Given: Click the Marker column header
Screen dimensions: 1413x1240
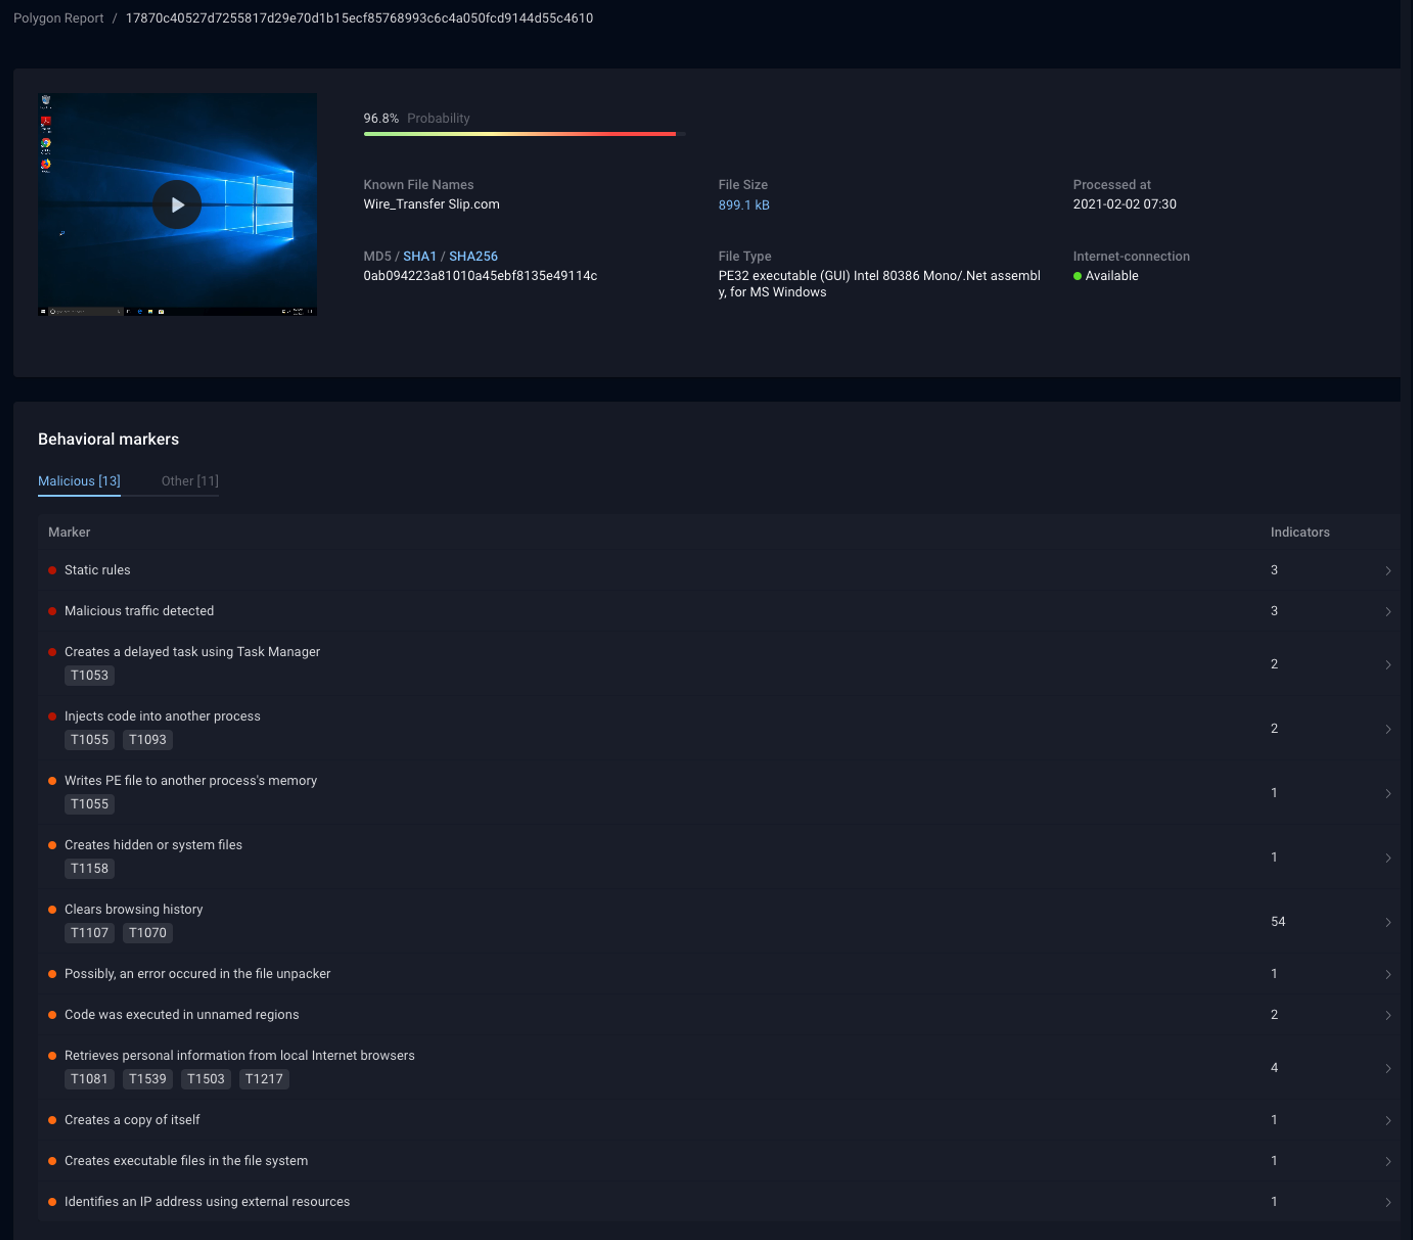Looking at the screenshot, I should pos(69,532).
